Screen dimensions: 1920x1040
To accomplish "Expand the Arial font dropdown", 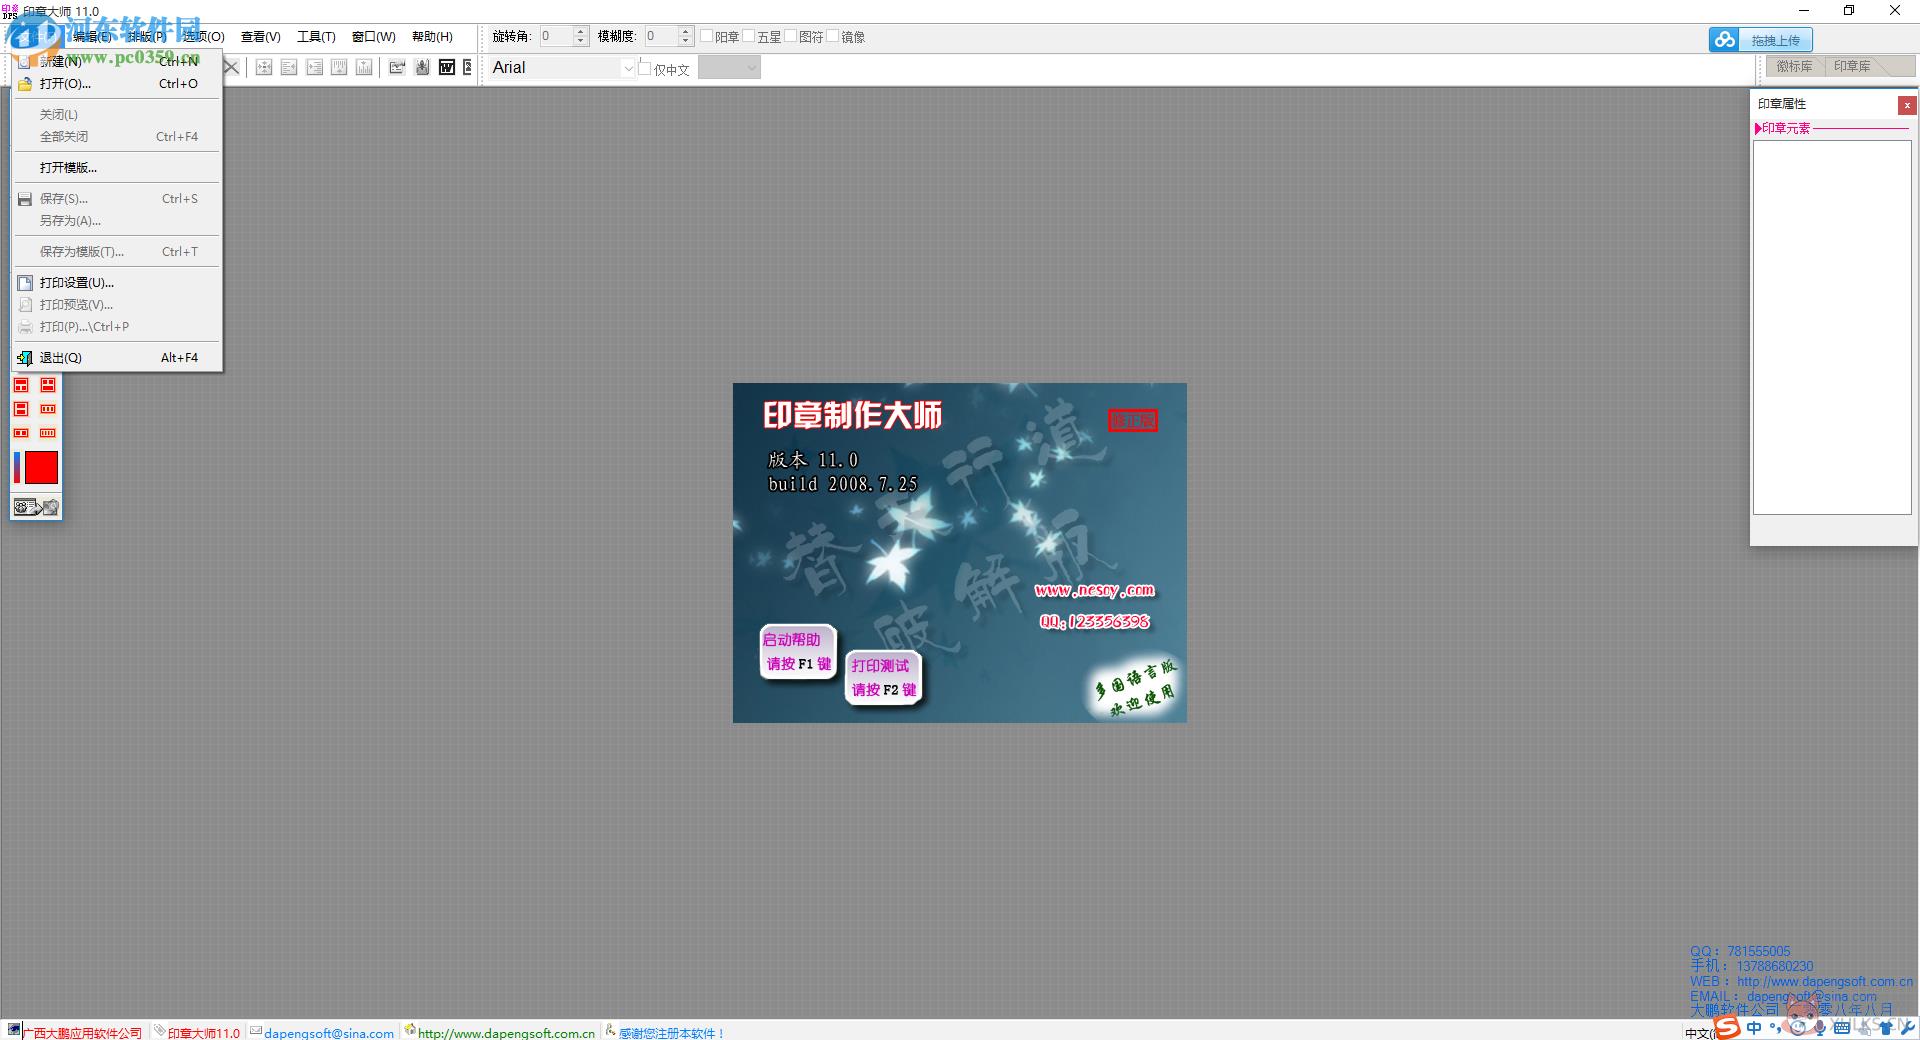I will (x=628, y=68).
